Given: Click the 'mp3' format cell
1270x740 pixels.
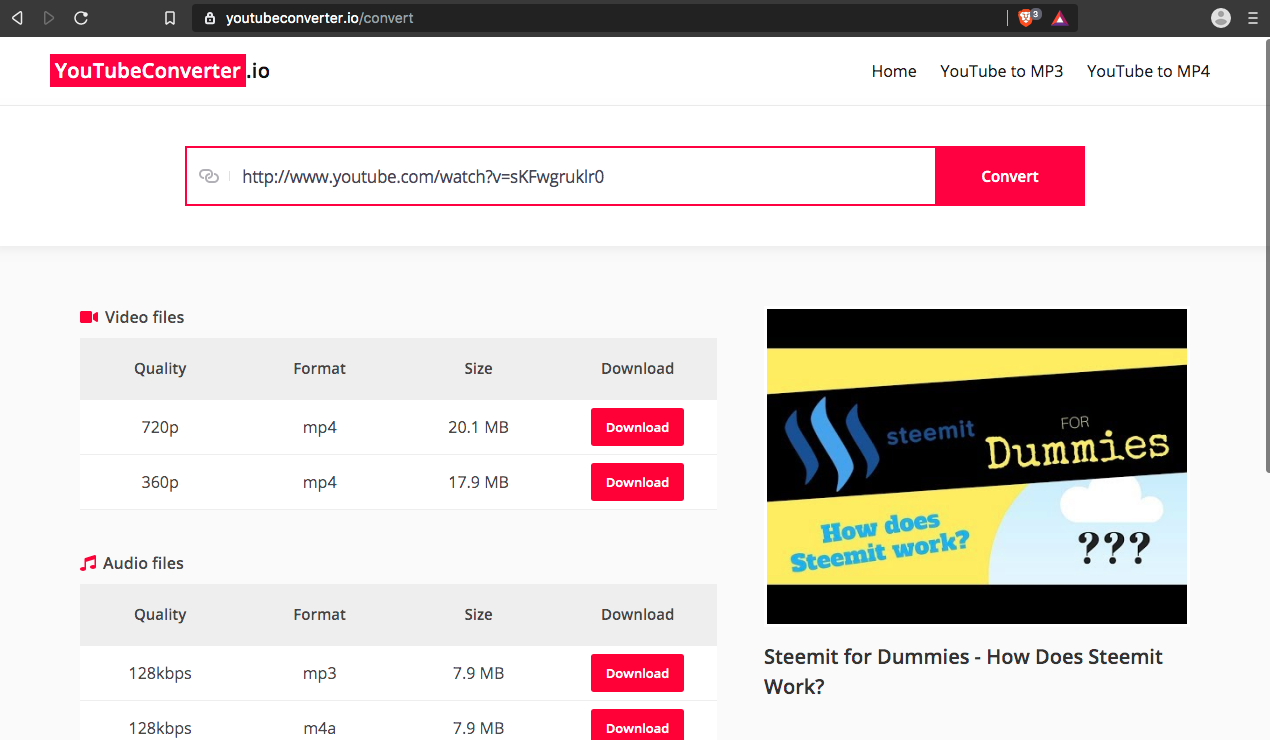Looking at the screenshot, I should tap(320, 673).
